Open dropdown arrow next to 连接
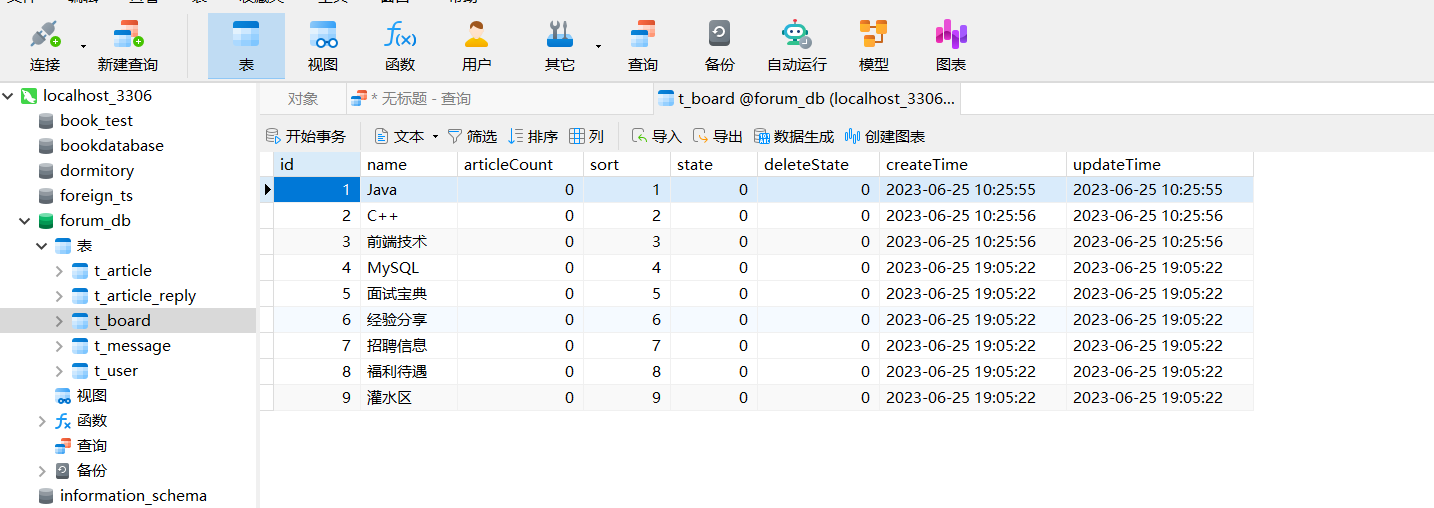Viewport: 1434px width, 508px height. click(x=83, y=46)
